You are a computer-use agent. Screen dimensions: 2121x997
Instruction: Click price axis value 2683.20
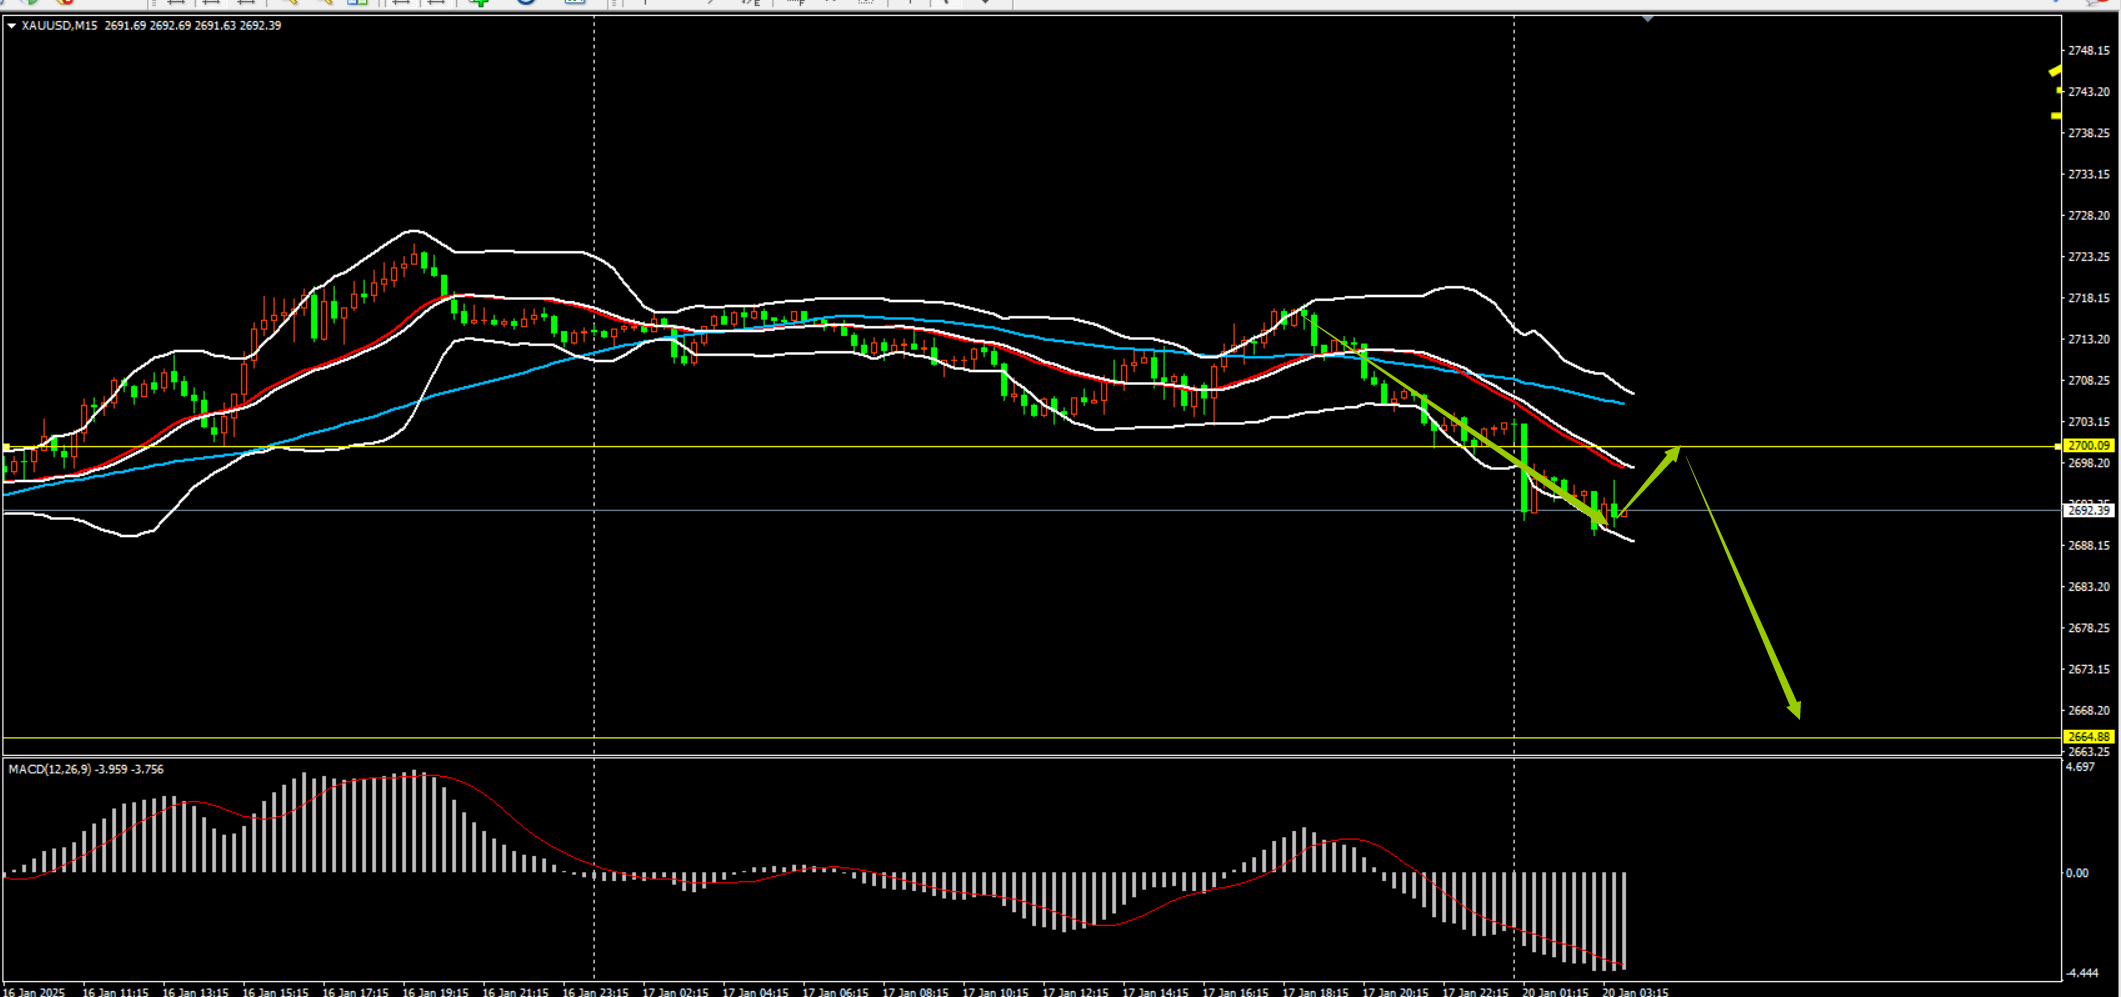[2089, 587]
